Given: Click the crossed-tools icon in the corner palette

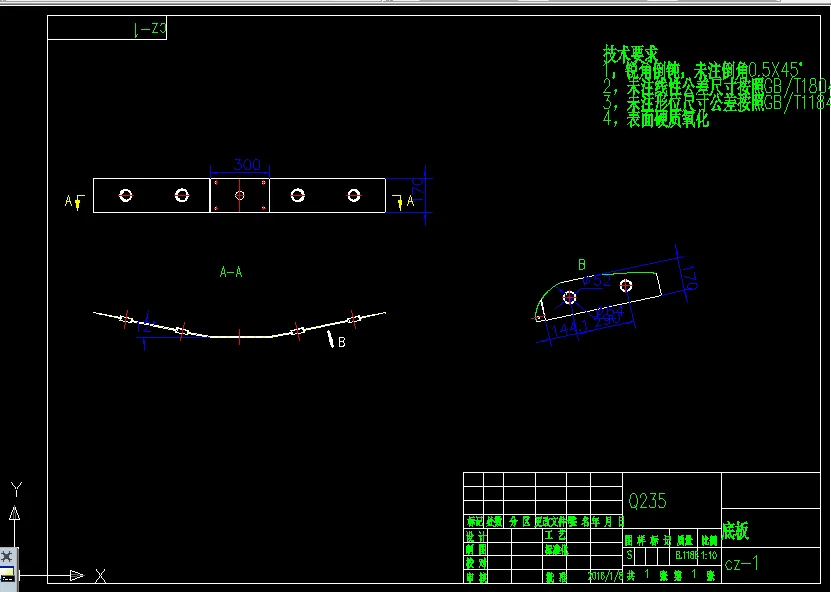Looking at the screenshot, I should (x=7, y=556).
